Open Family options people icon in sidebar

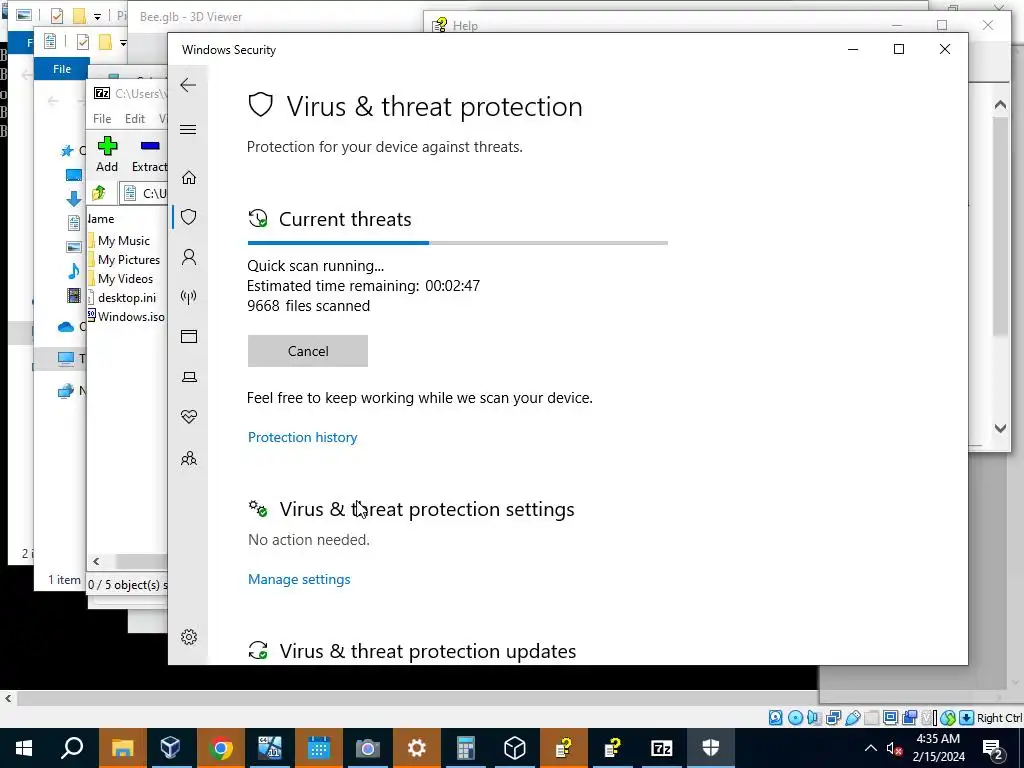click(189, 458)
